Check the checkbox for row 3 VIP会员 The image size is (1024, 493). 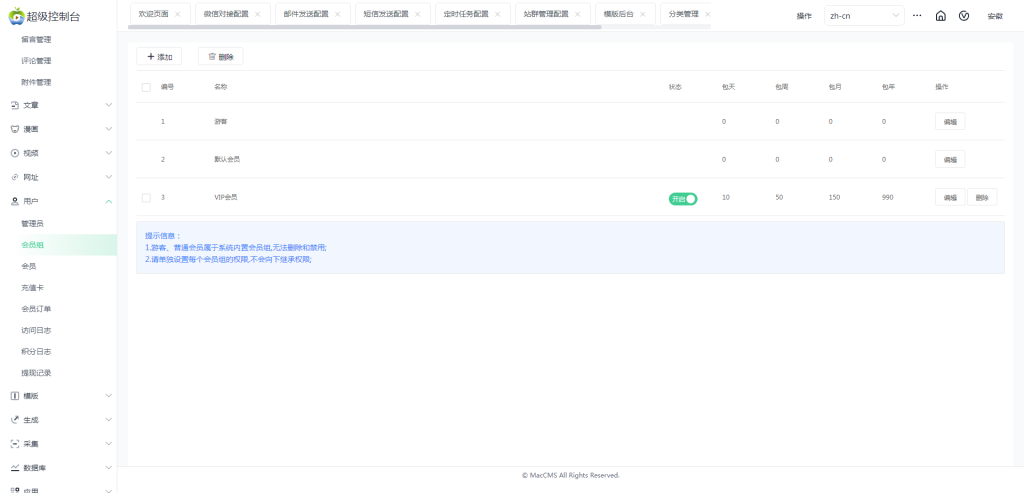click(x=146, y=197)
